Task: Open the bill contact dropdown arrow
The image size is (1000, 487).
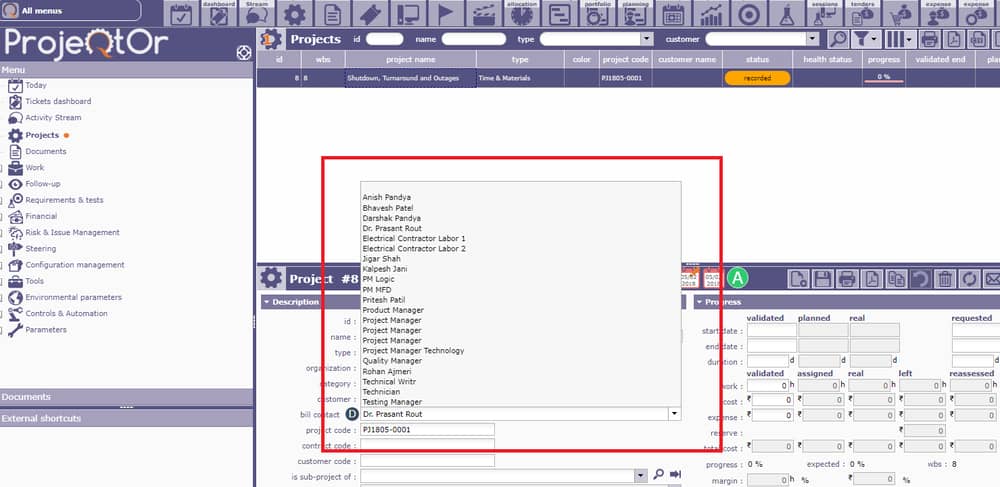Action: point(674,414)
